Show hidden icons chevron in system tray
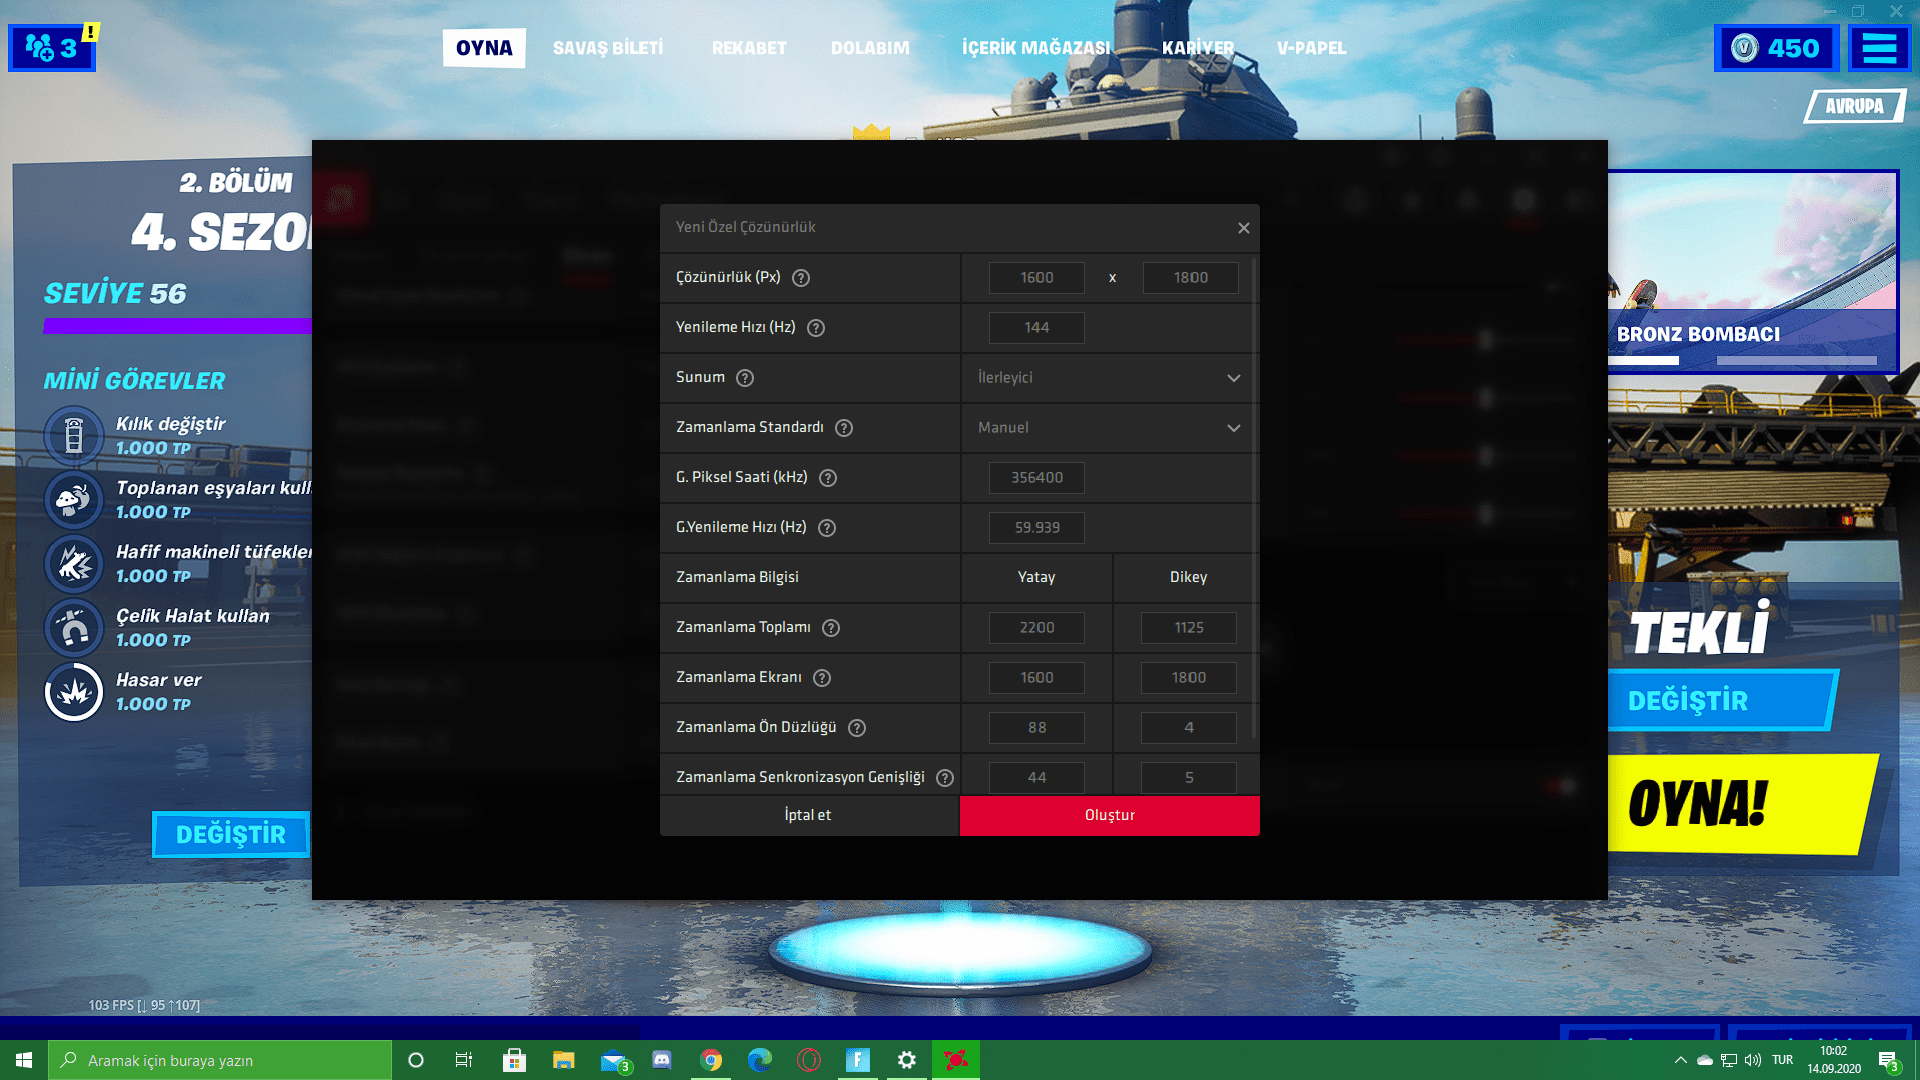This screenshot has height=1080, width=1920. pyautogui.click(x=1680, y=1060)
